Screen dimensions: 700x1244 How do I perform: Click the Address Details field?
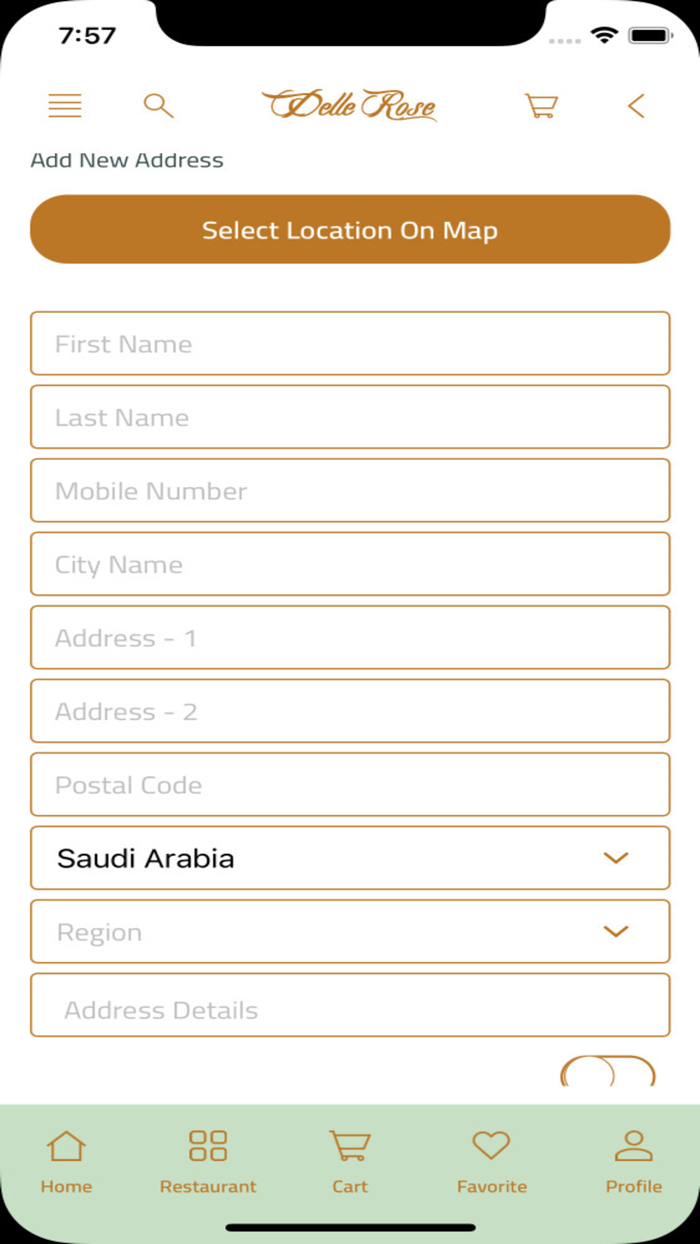[350, 1010]
